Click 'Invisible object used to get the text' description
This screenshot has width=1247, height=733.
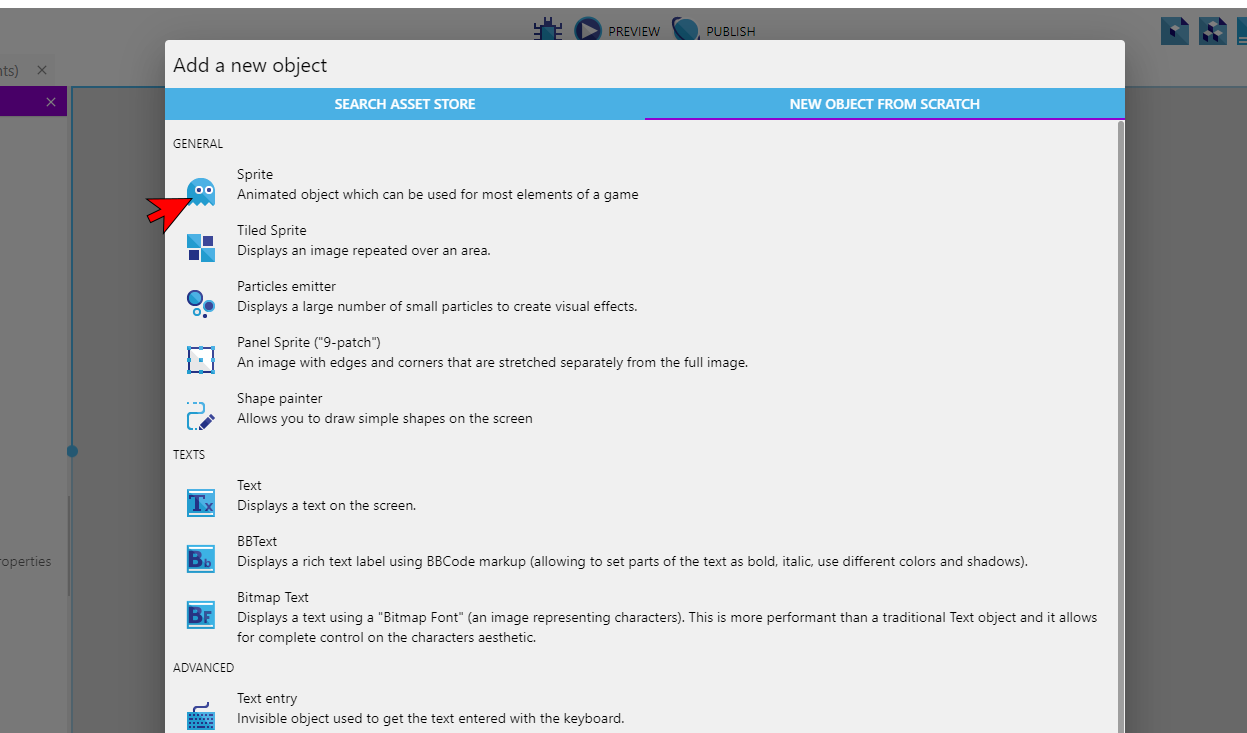click(431, 718)
